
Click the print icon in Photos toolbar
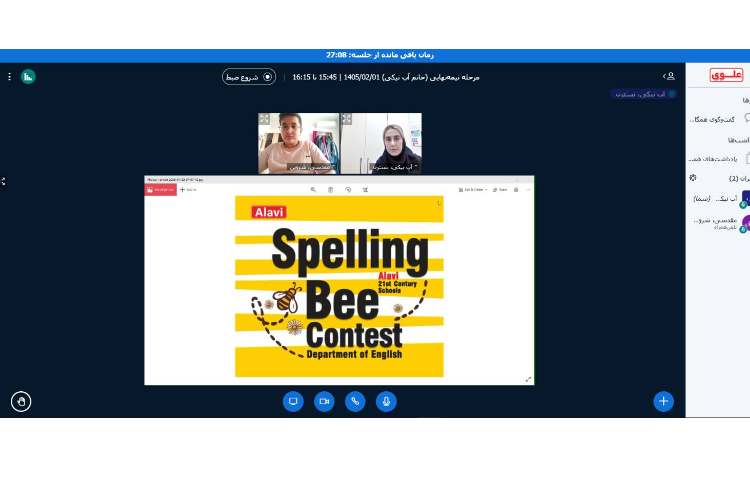(x=516, y=190)
